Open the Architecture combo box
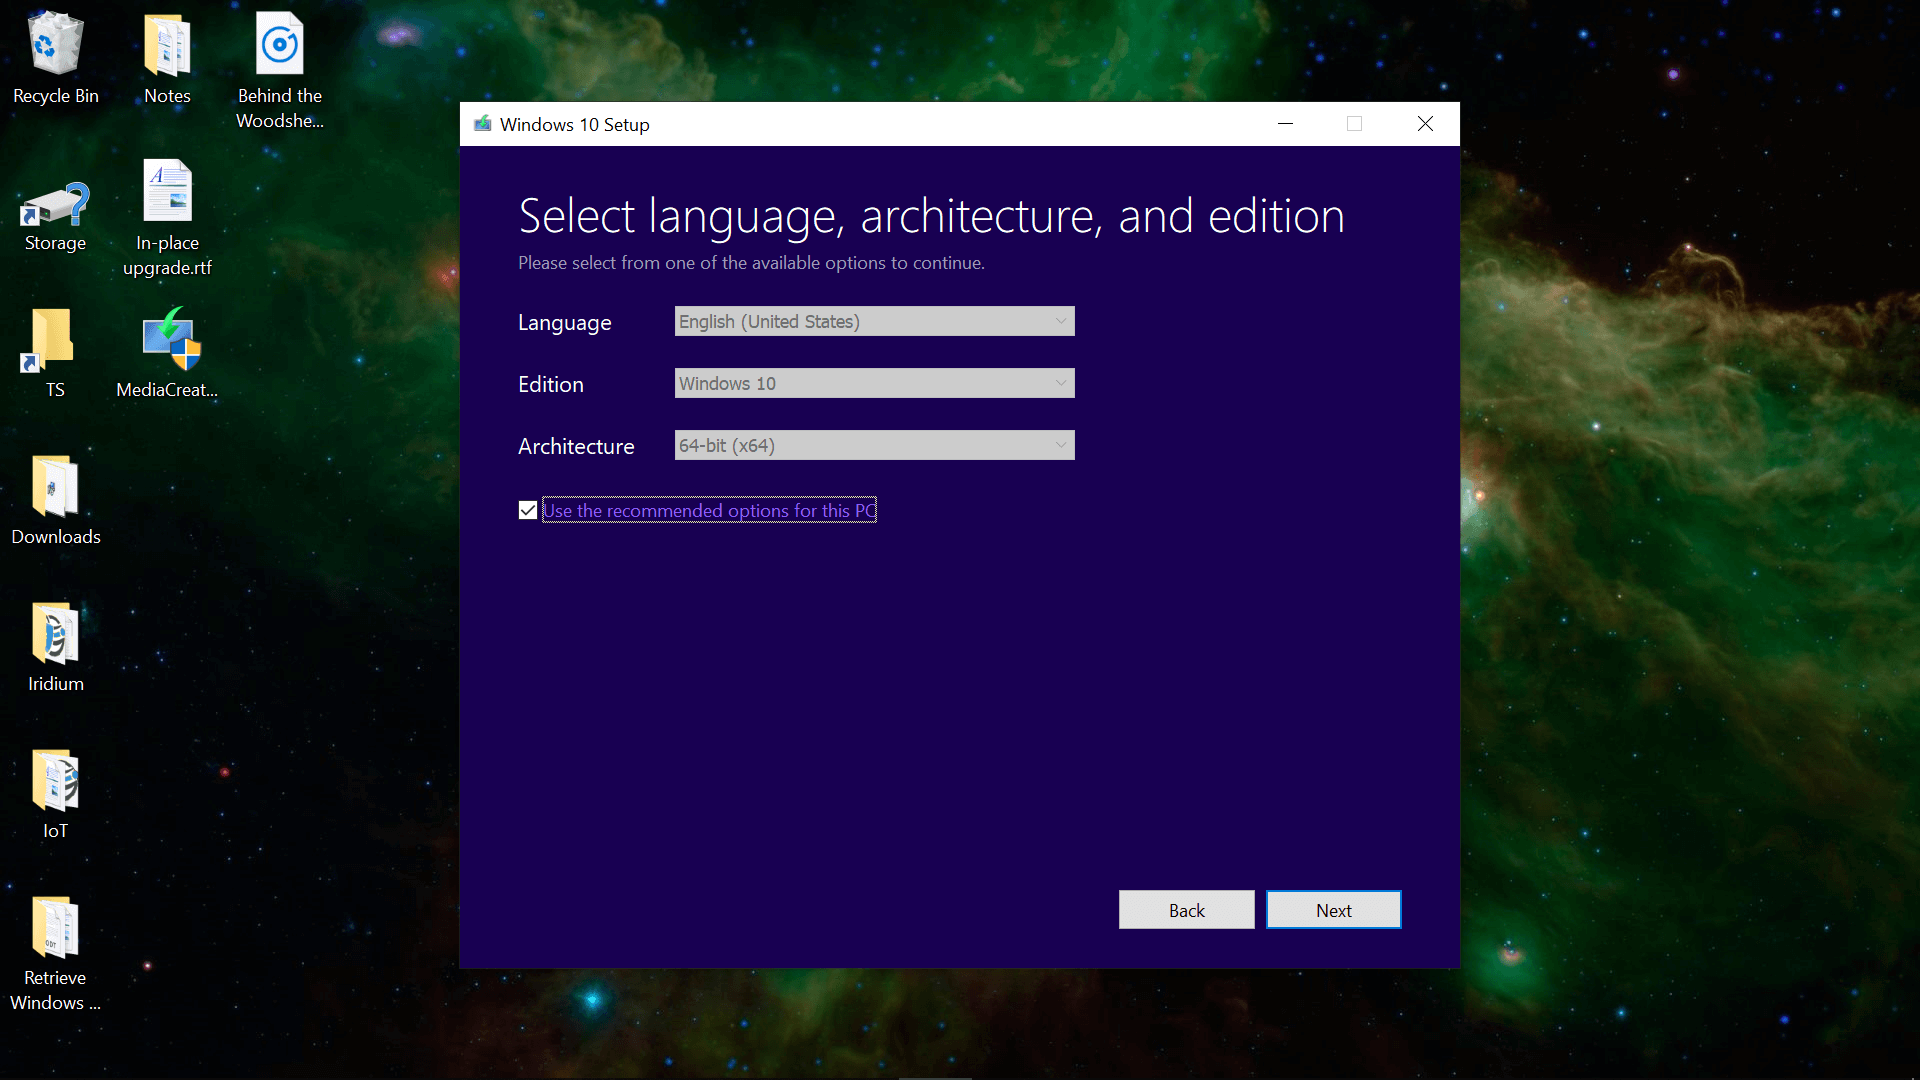The height and width of the screenshot is (1080, 1920). point(874,445)
